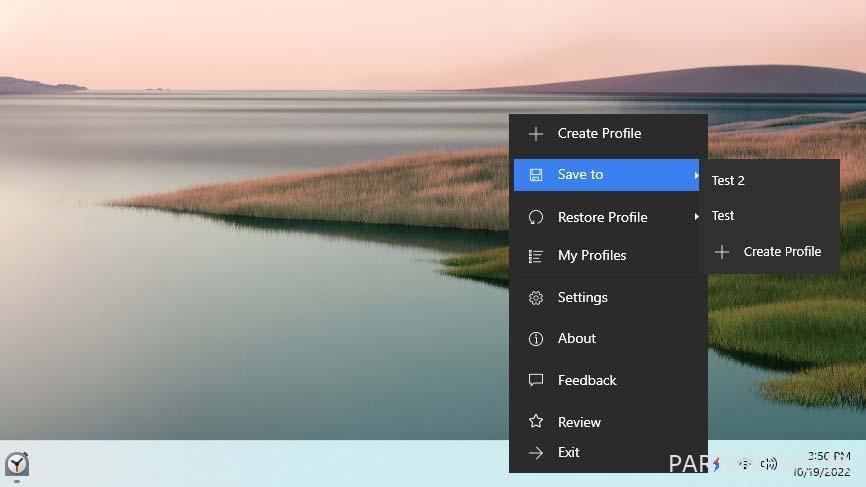The width and height of the screenshot is (866, 487).
Task: Choose Feedback in the context menu
Action: coord(608,380)
